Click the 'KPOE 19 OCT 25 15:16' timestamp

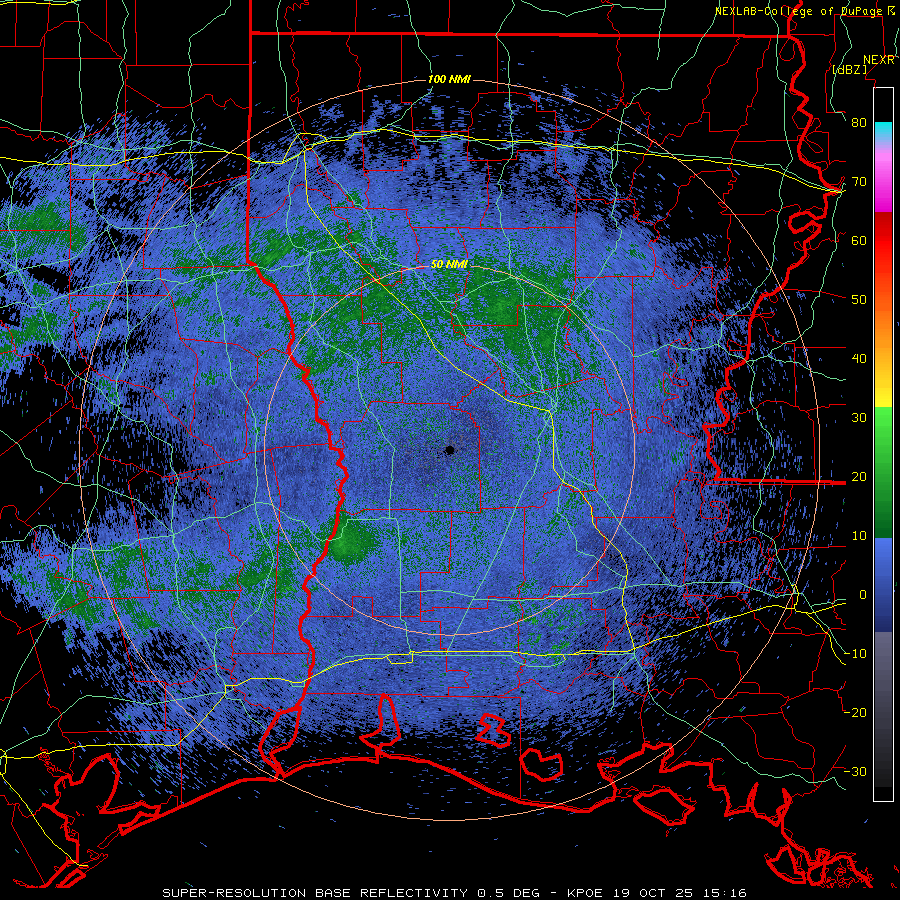click(657, 893)
